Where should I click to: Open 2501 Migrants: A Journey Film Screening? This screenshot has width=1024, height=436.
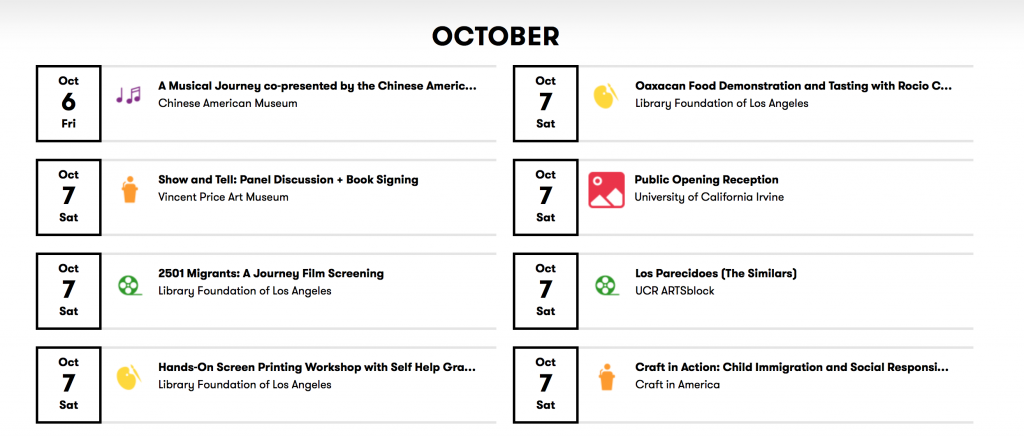pos(271,273)
